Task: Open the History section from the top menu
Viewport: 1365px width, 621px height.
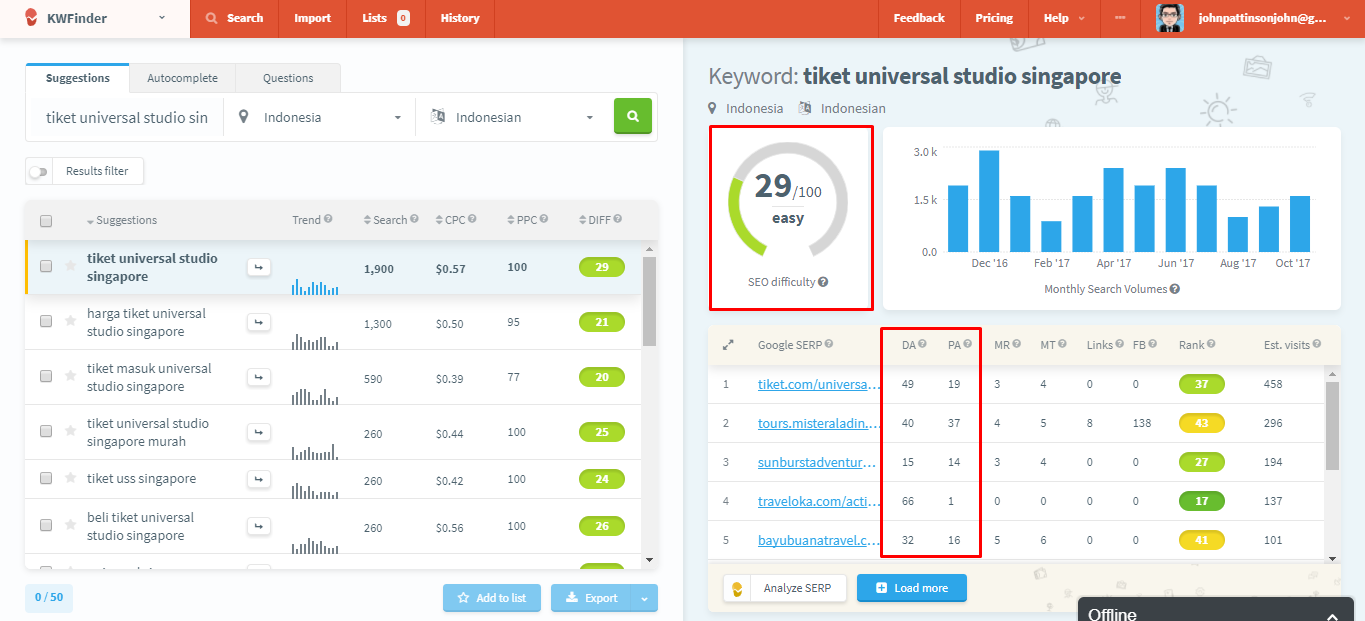Action: click(459, 18)
